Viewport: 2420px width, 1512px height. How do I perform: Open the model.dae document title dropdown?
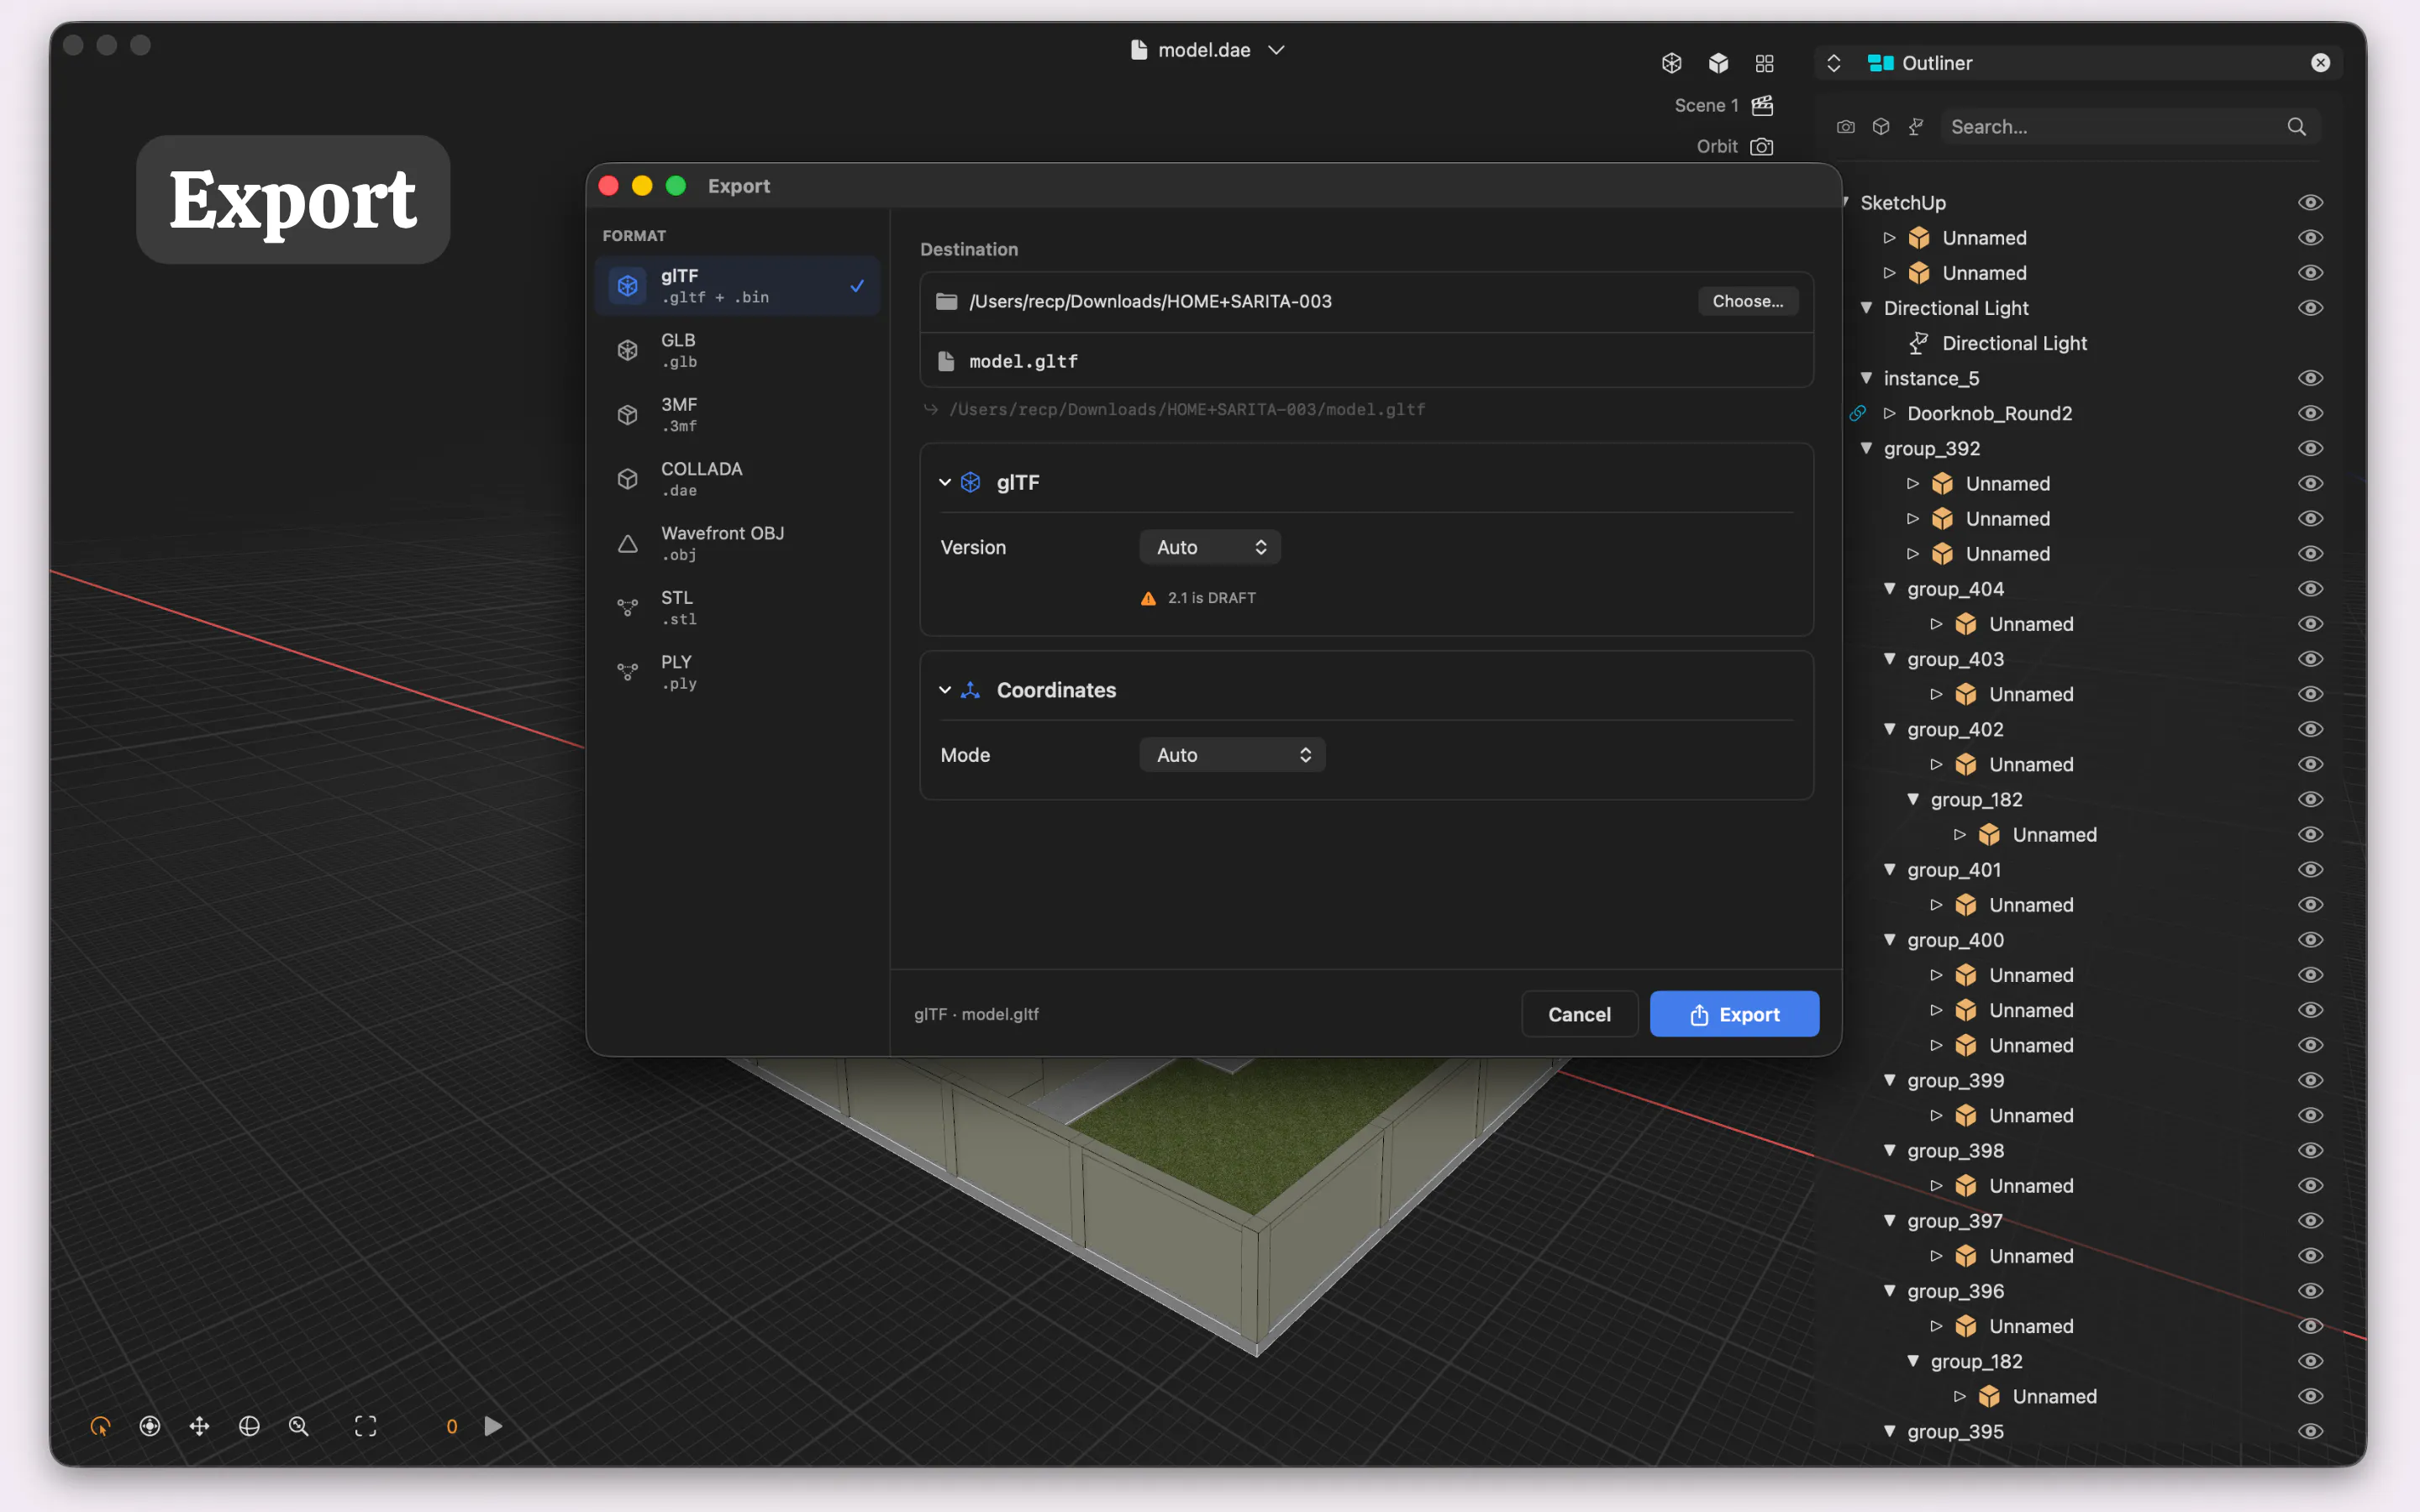(x=1276, y=50)
